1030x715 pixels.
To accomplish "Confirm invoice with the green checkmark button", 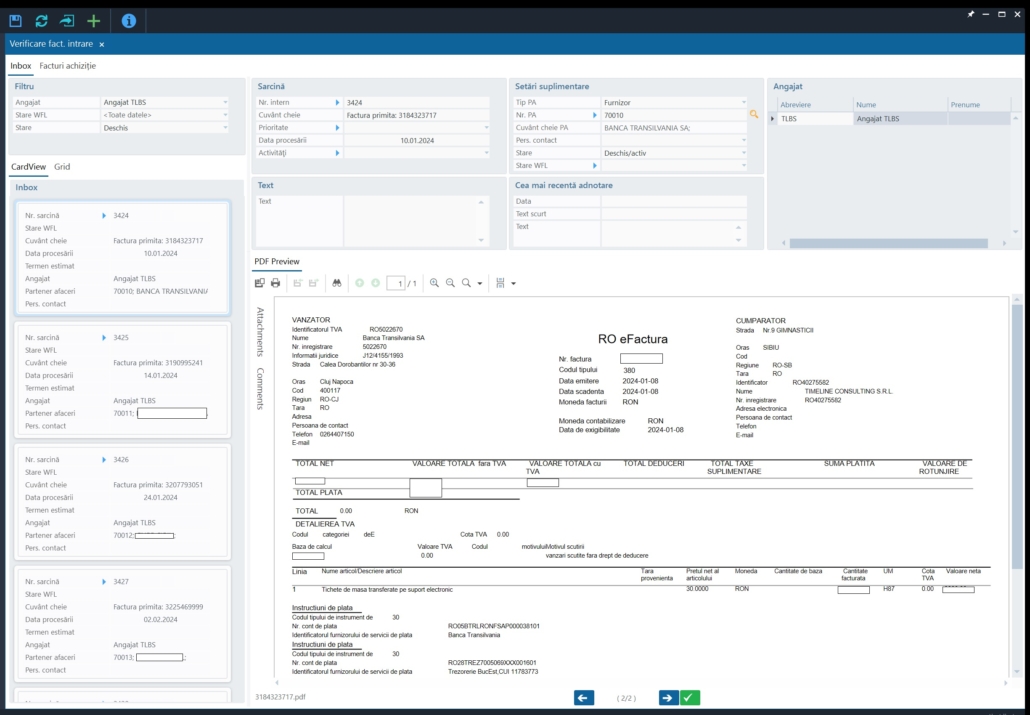I will (690, 698).
